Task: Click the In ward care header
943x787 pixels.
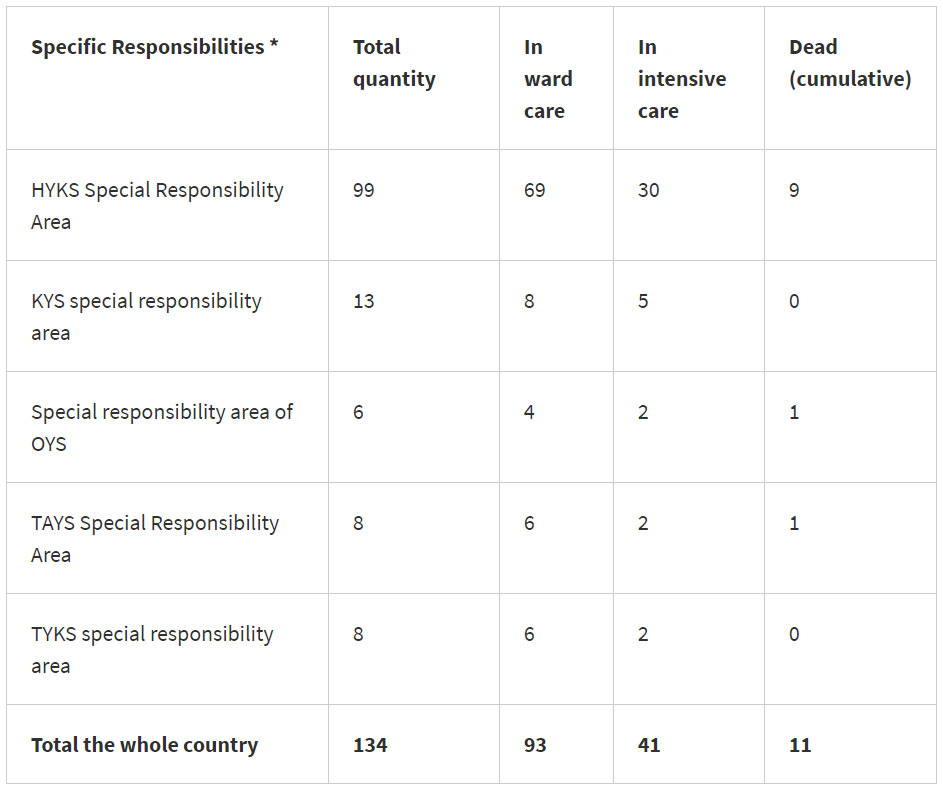Action: coord(548,79)
